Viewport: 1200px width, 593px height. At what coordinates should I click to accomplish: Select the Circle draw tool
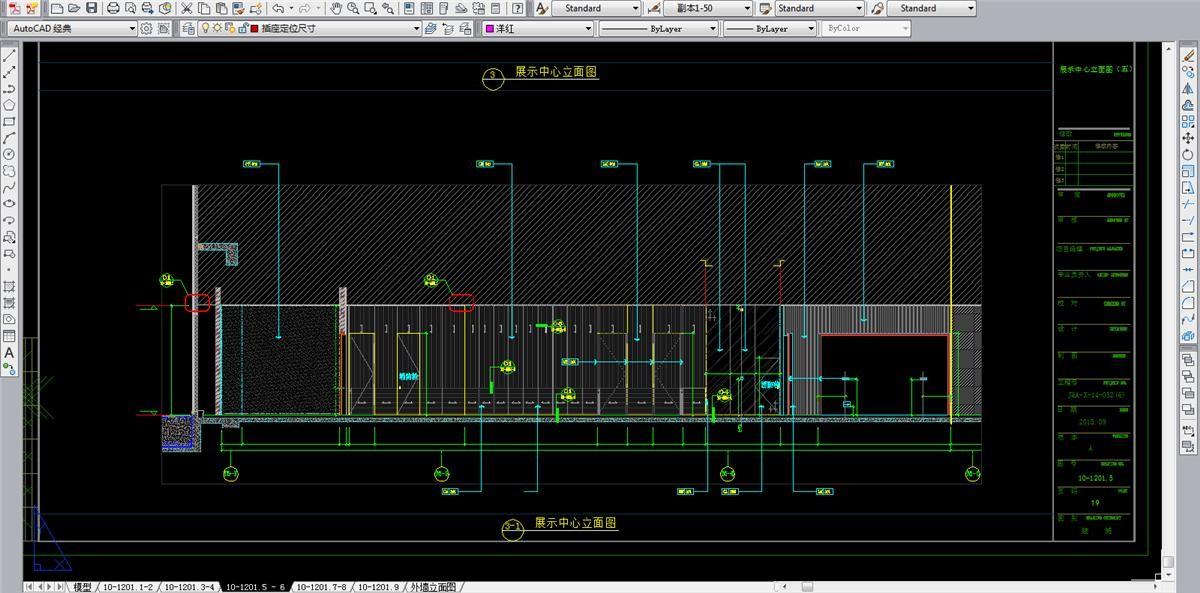9,154
